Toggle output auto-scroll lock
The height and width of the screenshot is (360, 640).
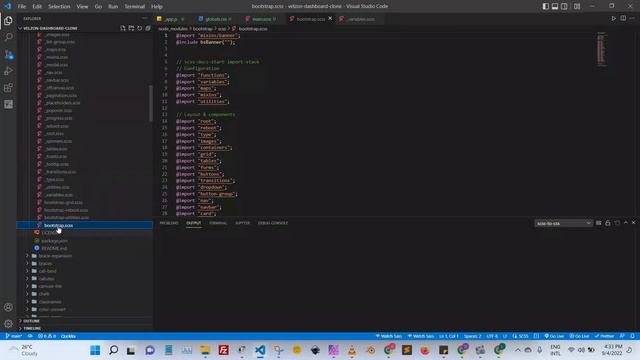608,223
